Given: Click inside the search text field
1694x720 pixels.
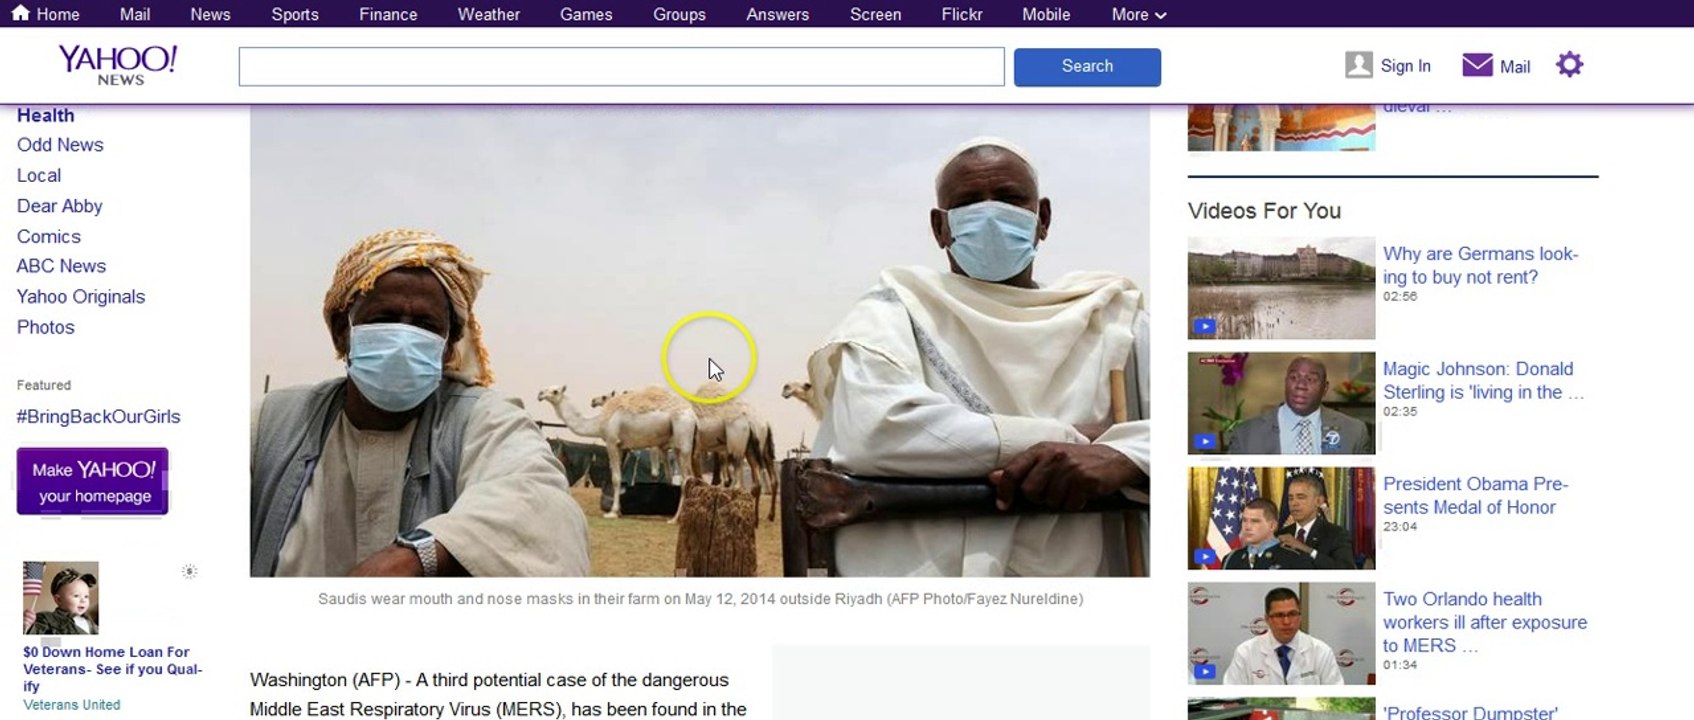Looking at the screenshot, I should [x=621, y=66].
